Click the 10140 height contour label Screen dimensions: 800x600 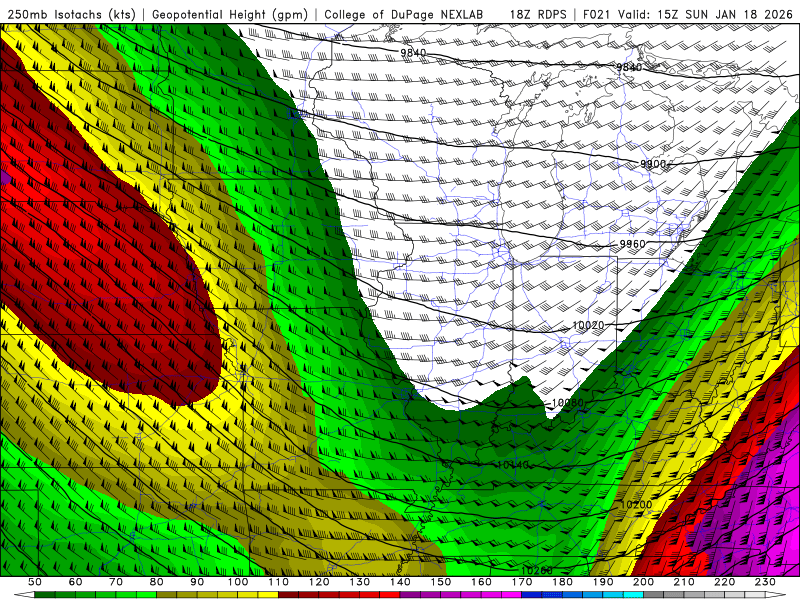512,465
